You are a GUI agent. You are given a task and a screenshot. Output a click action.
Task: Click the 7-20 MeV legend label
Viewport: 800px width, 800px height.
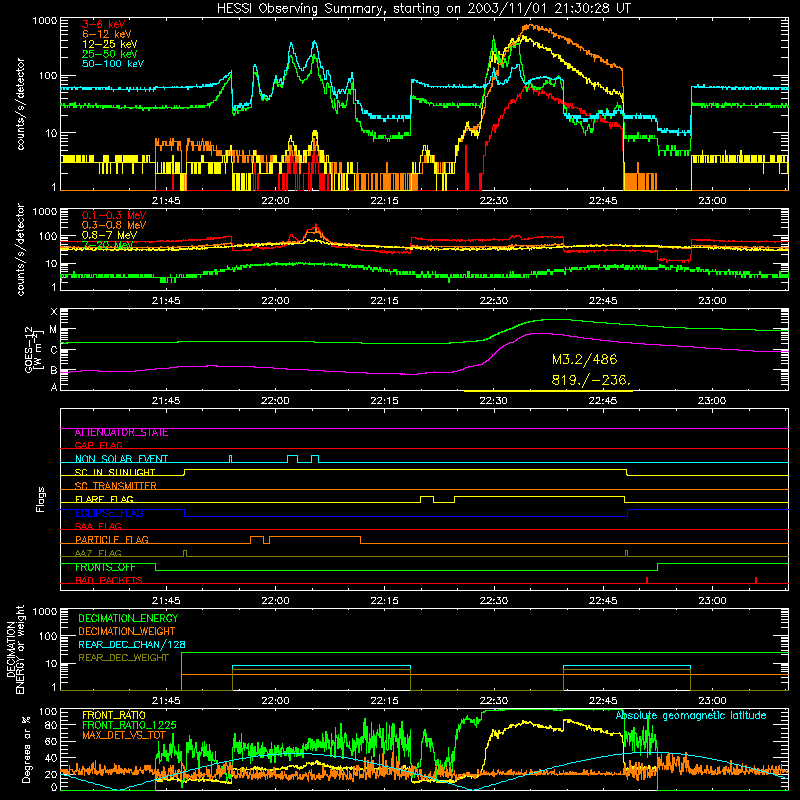coord(108,245)
